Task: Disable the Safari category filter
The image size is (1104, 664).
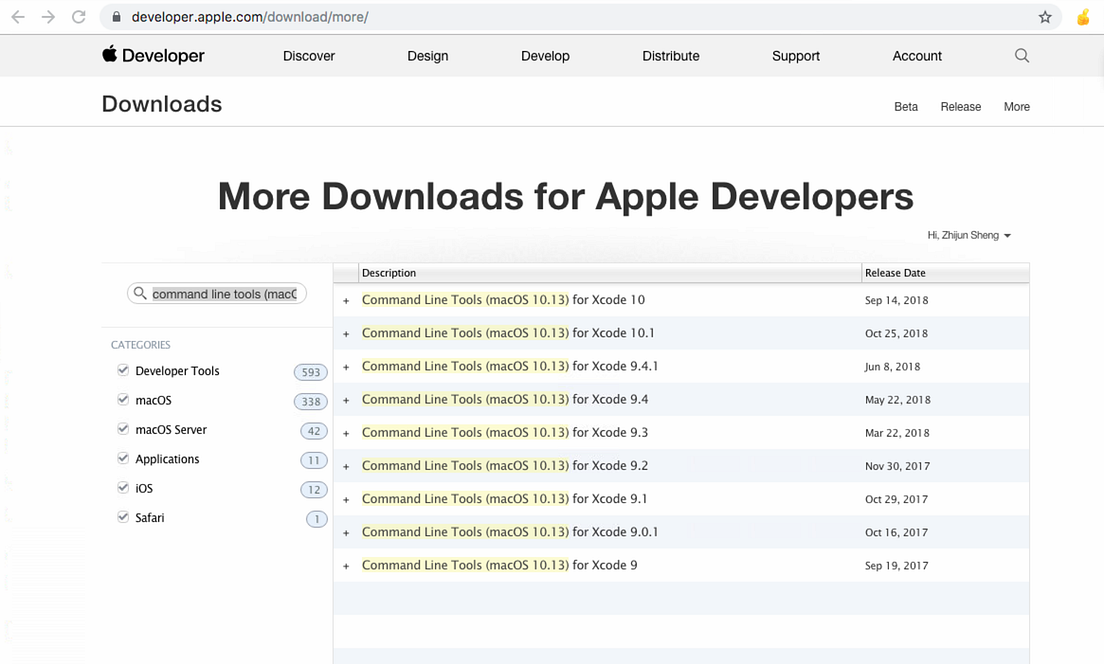Action: pos(123,517)
